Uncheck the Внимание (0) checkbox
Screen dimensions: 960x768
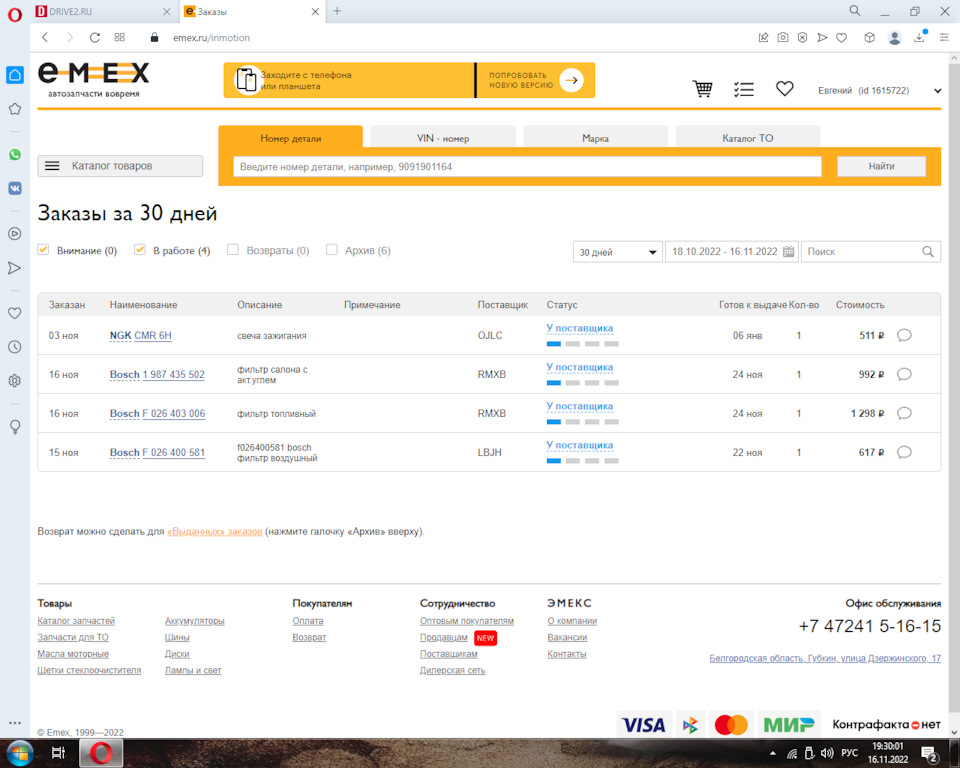(43, 250)
